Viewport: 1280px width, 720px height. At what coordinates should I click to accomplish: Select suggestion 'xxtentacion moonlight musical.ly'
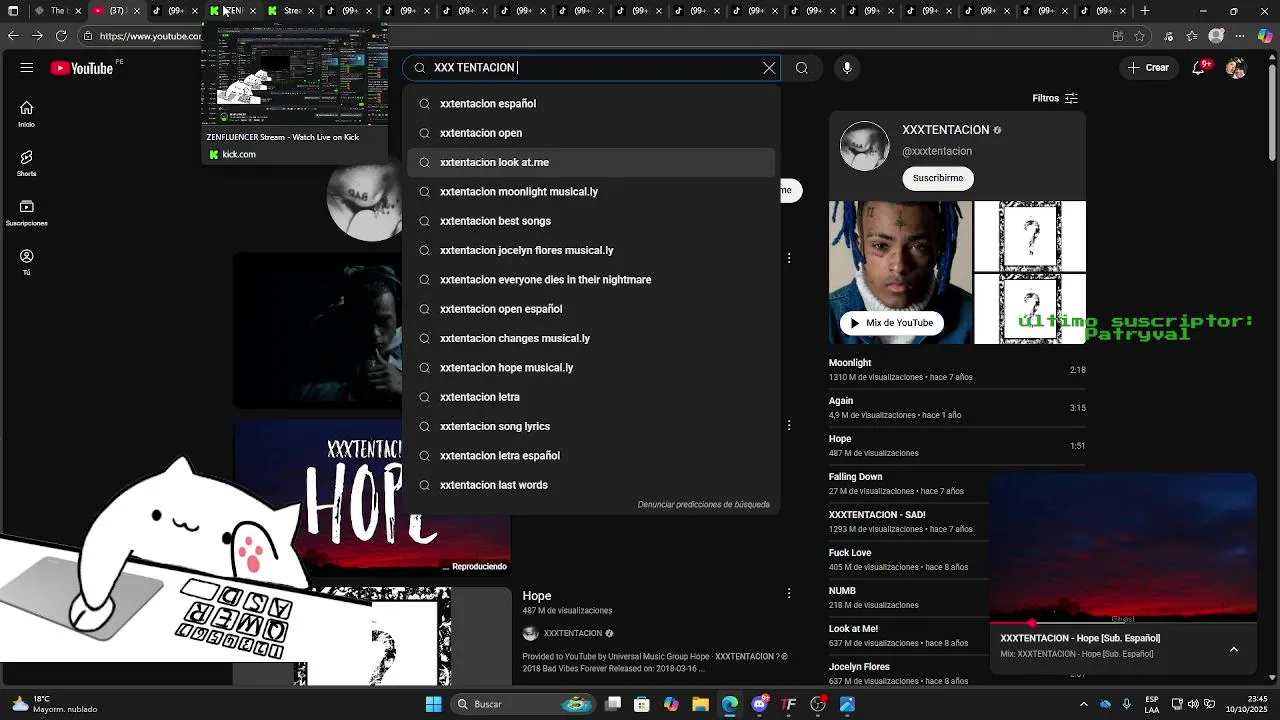[x=592, y=192]
